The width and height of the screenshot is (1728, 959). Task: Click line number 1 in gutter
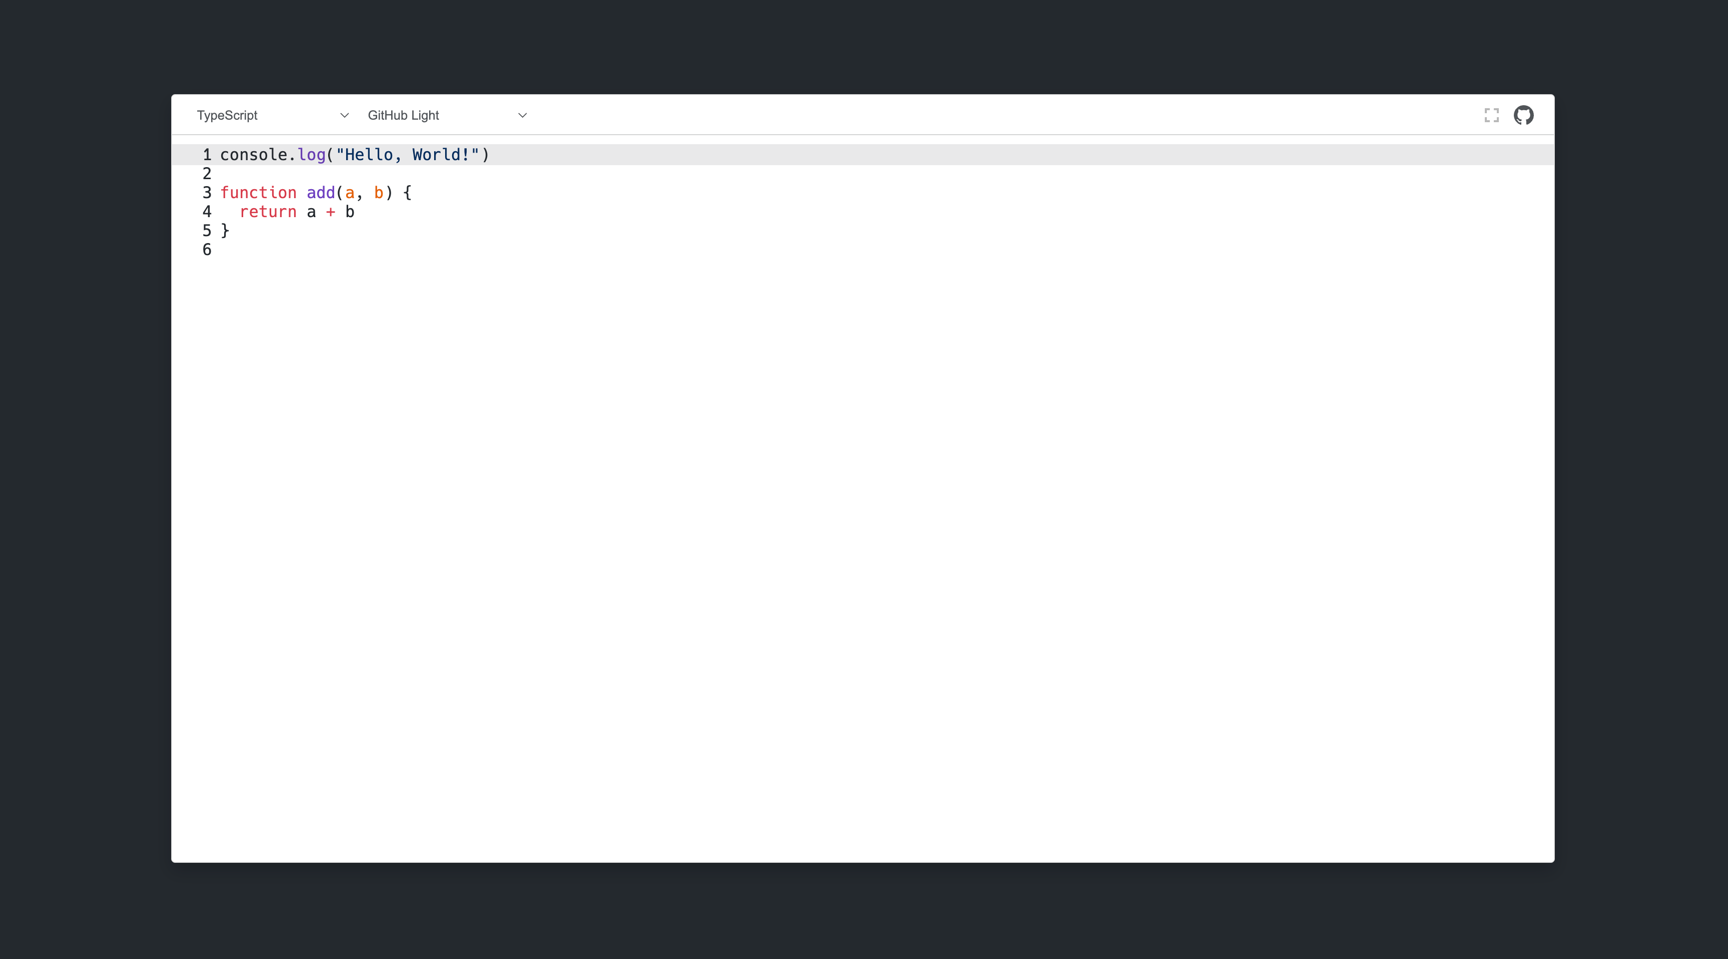click(207, 155)
